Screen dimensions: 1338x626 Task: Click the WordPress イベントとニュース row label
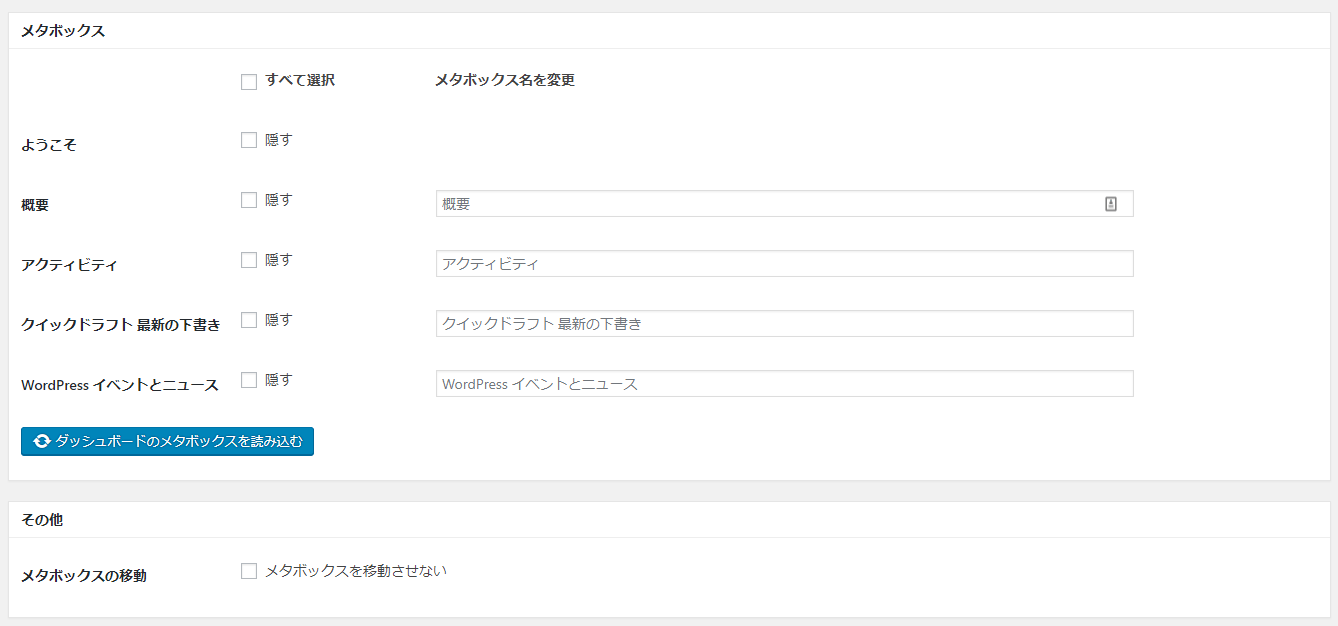click(120, 385)
